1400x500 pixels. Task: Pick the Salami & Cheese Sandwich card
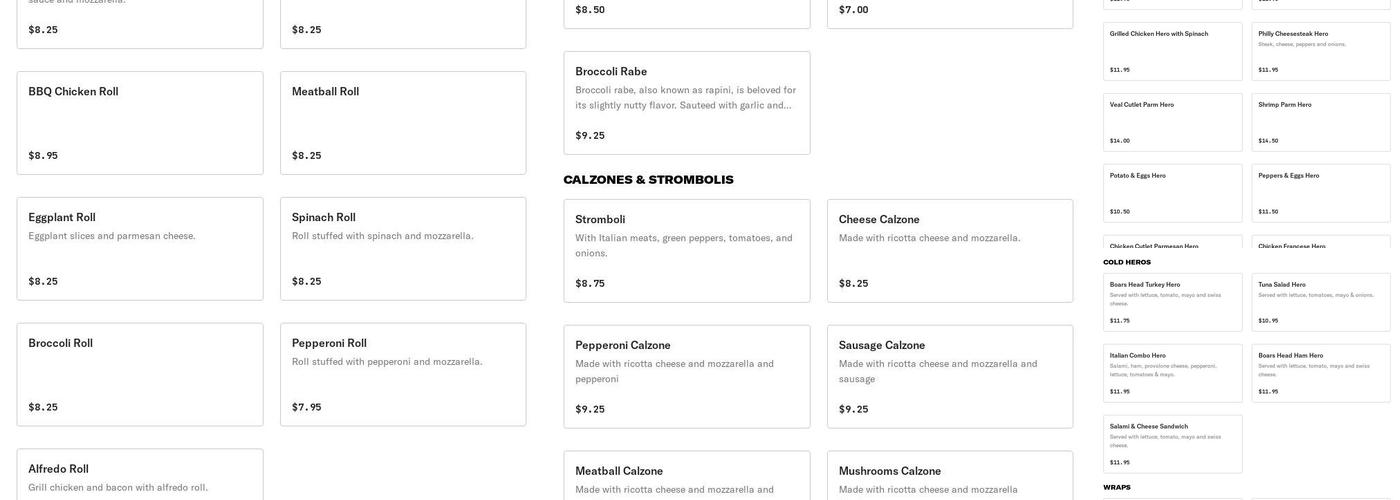point(1173,444)
